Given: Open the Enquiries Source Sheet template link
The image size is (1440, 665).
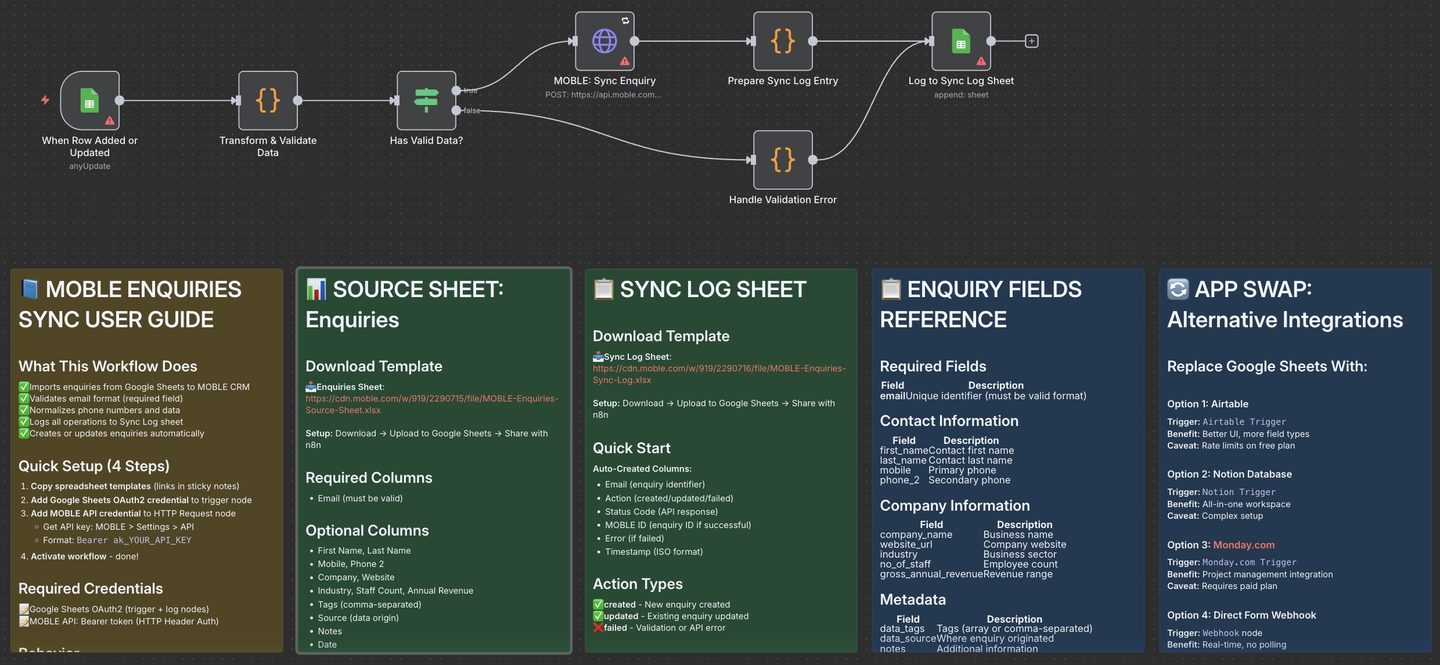Looking at the screenshot, I should tap(432, 404).
